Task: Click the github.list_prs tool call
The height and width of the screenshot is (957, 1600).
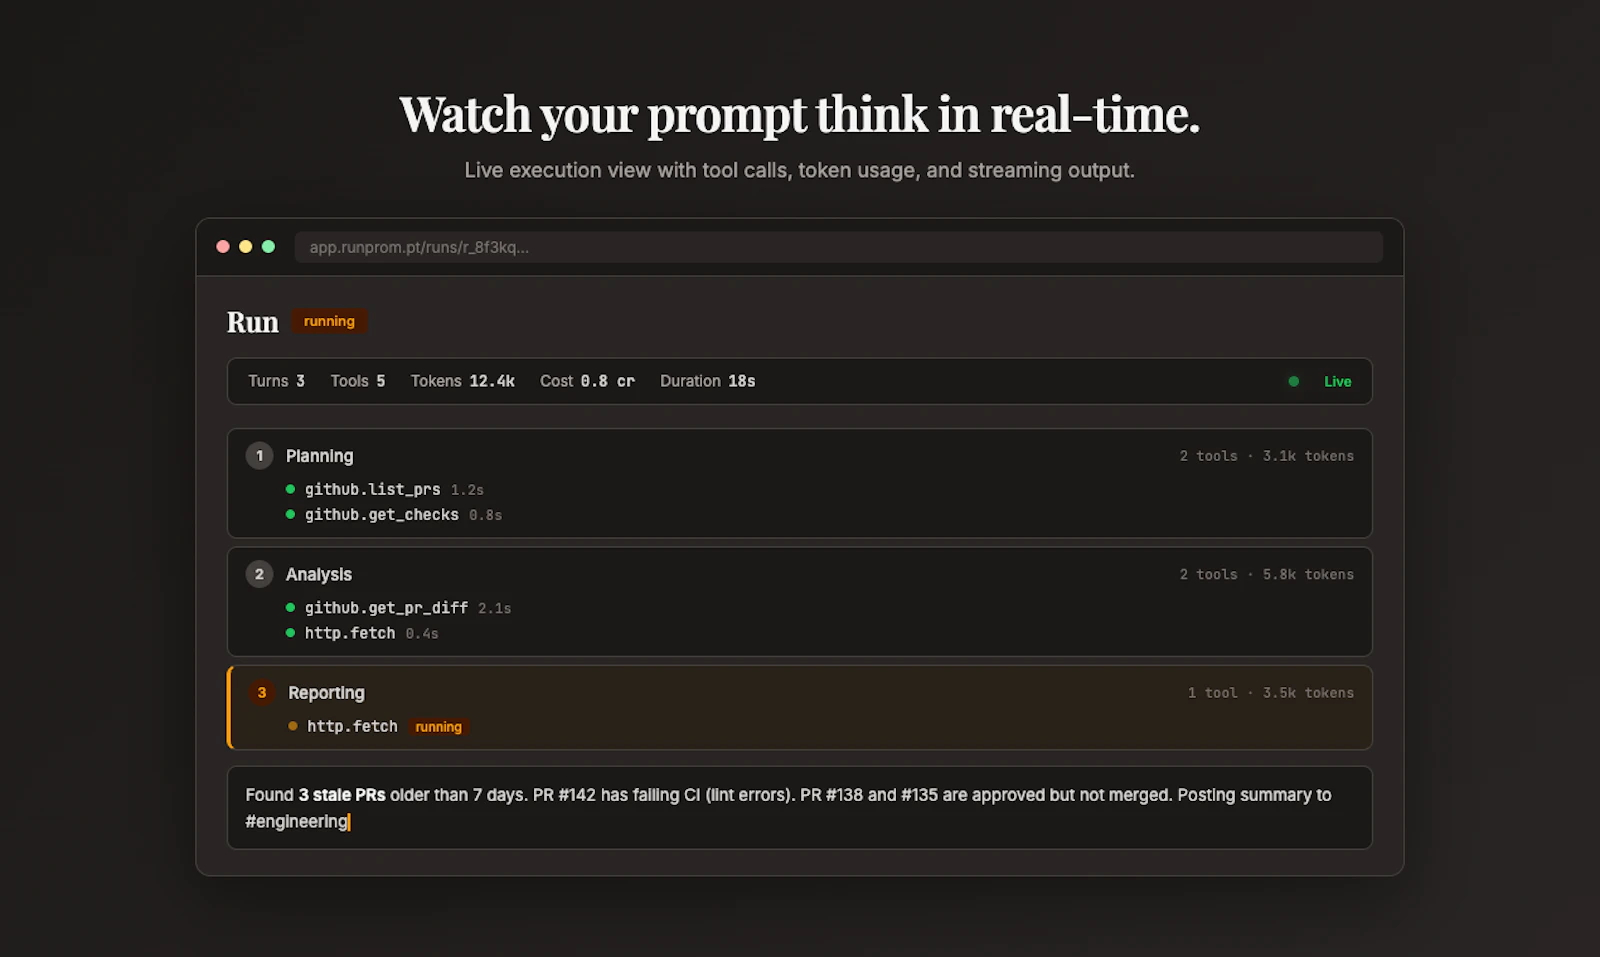Action: 372,489
